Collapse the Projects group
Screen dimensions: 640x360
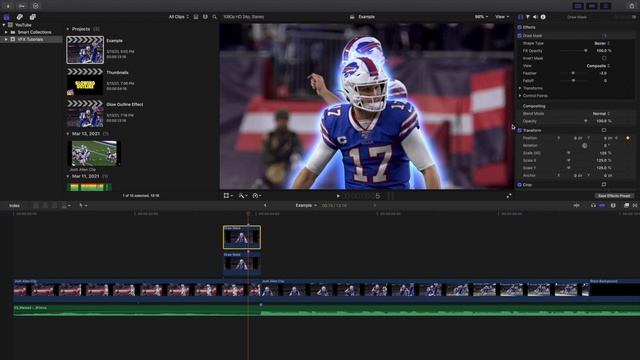pos(68,29)
